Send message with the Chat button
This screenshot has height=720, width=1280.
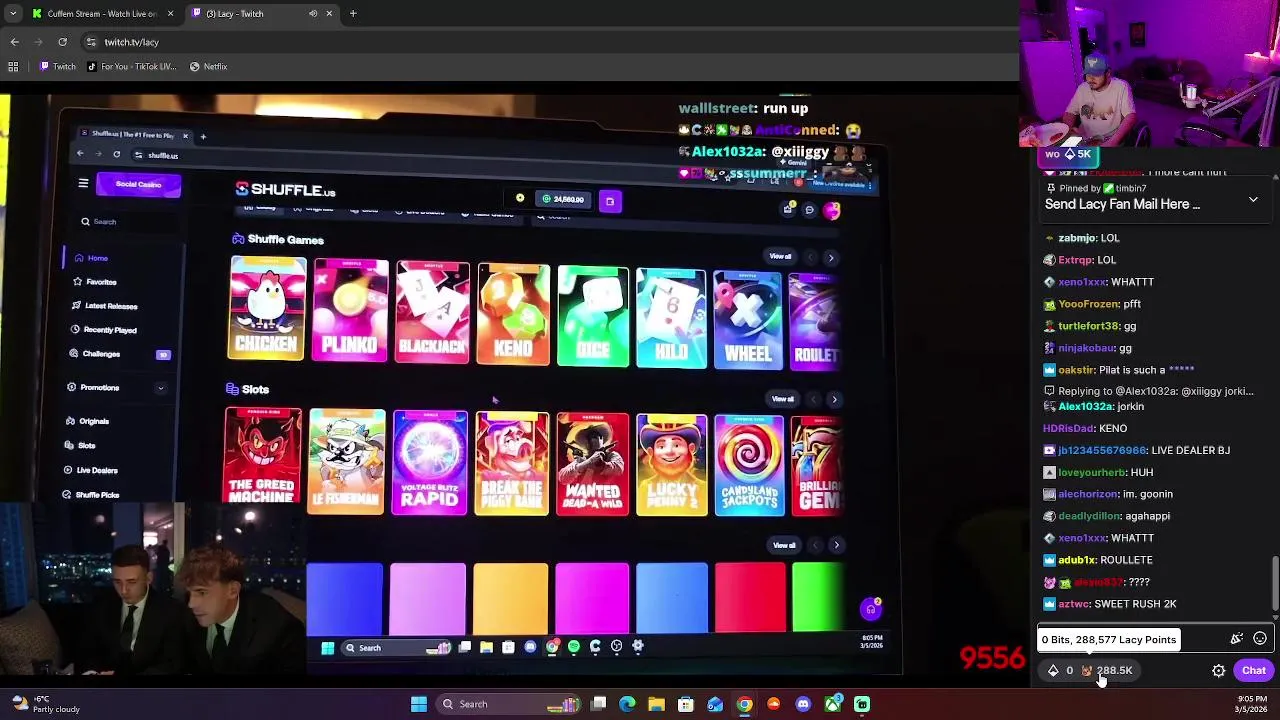tap(1254, 671)
